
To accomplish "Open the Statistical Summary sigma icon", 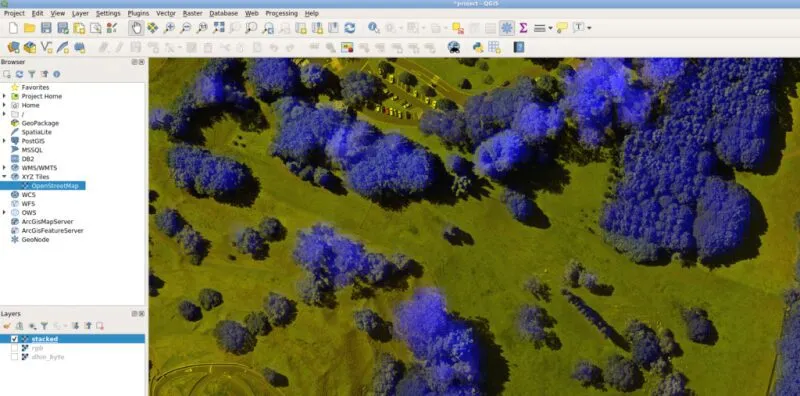I will 523,28.
